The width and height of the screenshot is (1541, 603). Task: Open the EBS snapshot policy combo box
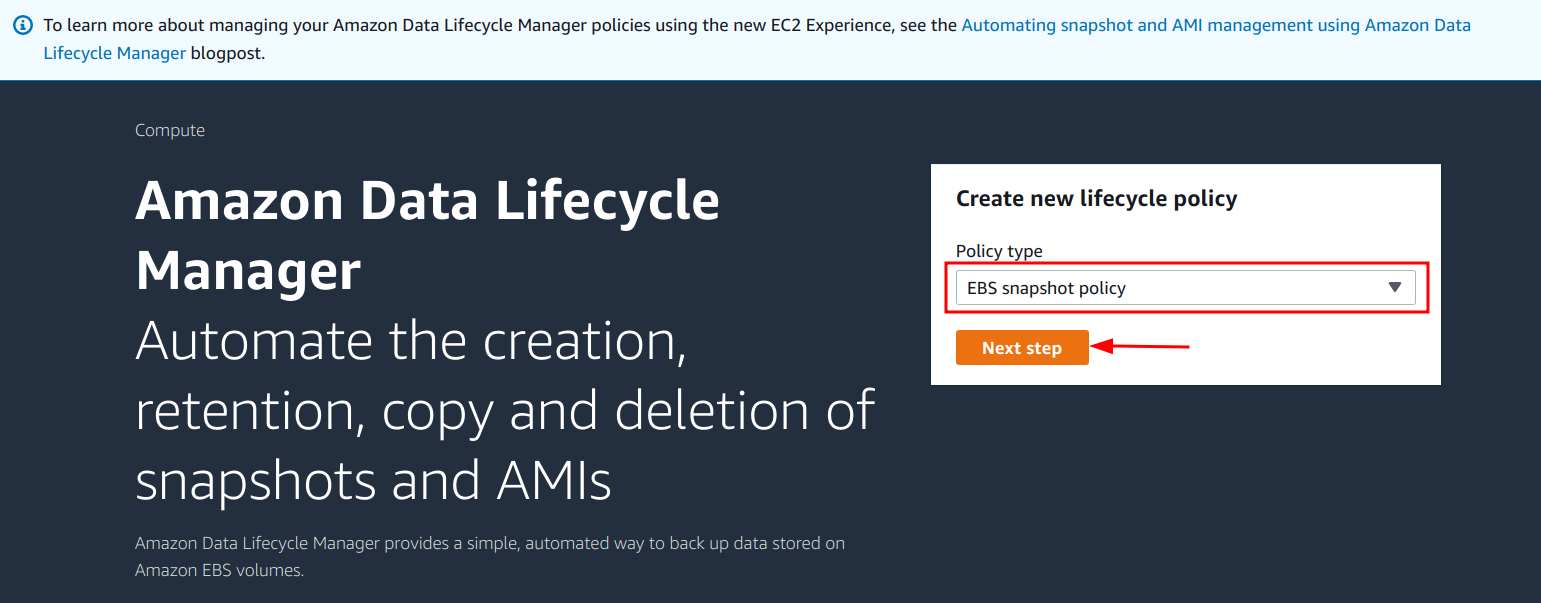(x=1185, y=288)
